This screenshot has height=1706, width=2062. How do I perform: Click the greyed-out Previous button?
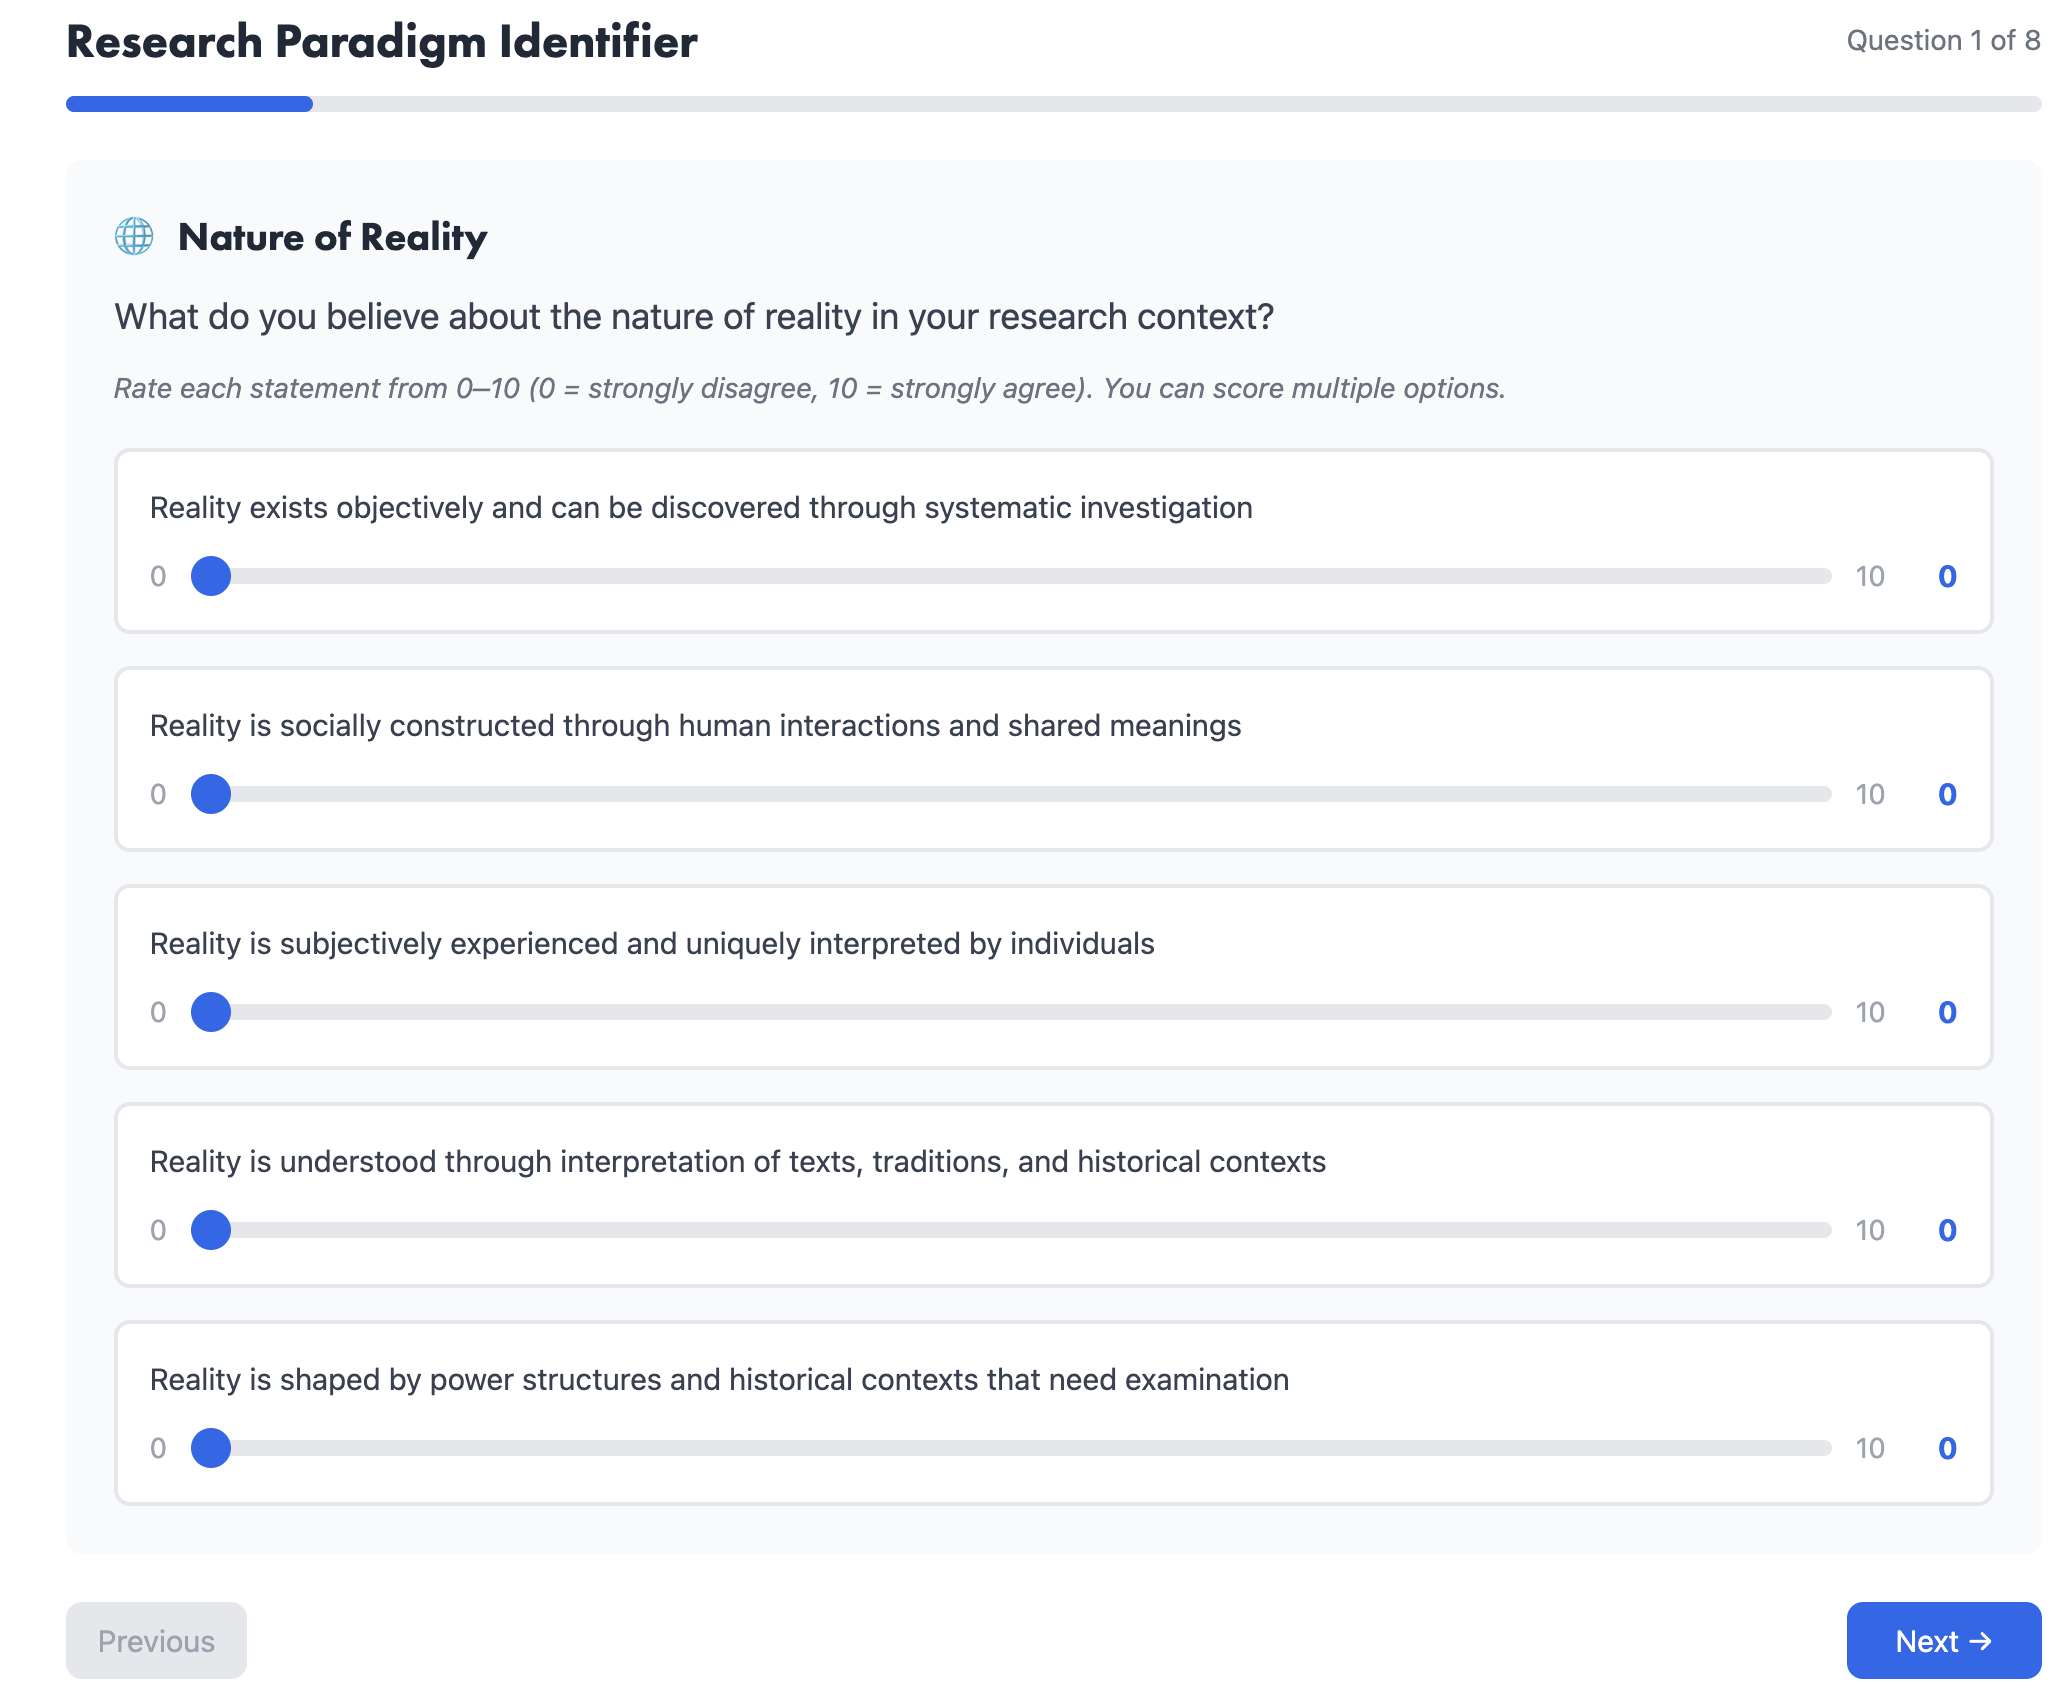(x=156, y=1640)
